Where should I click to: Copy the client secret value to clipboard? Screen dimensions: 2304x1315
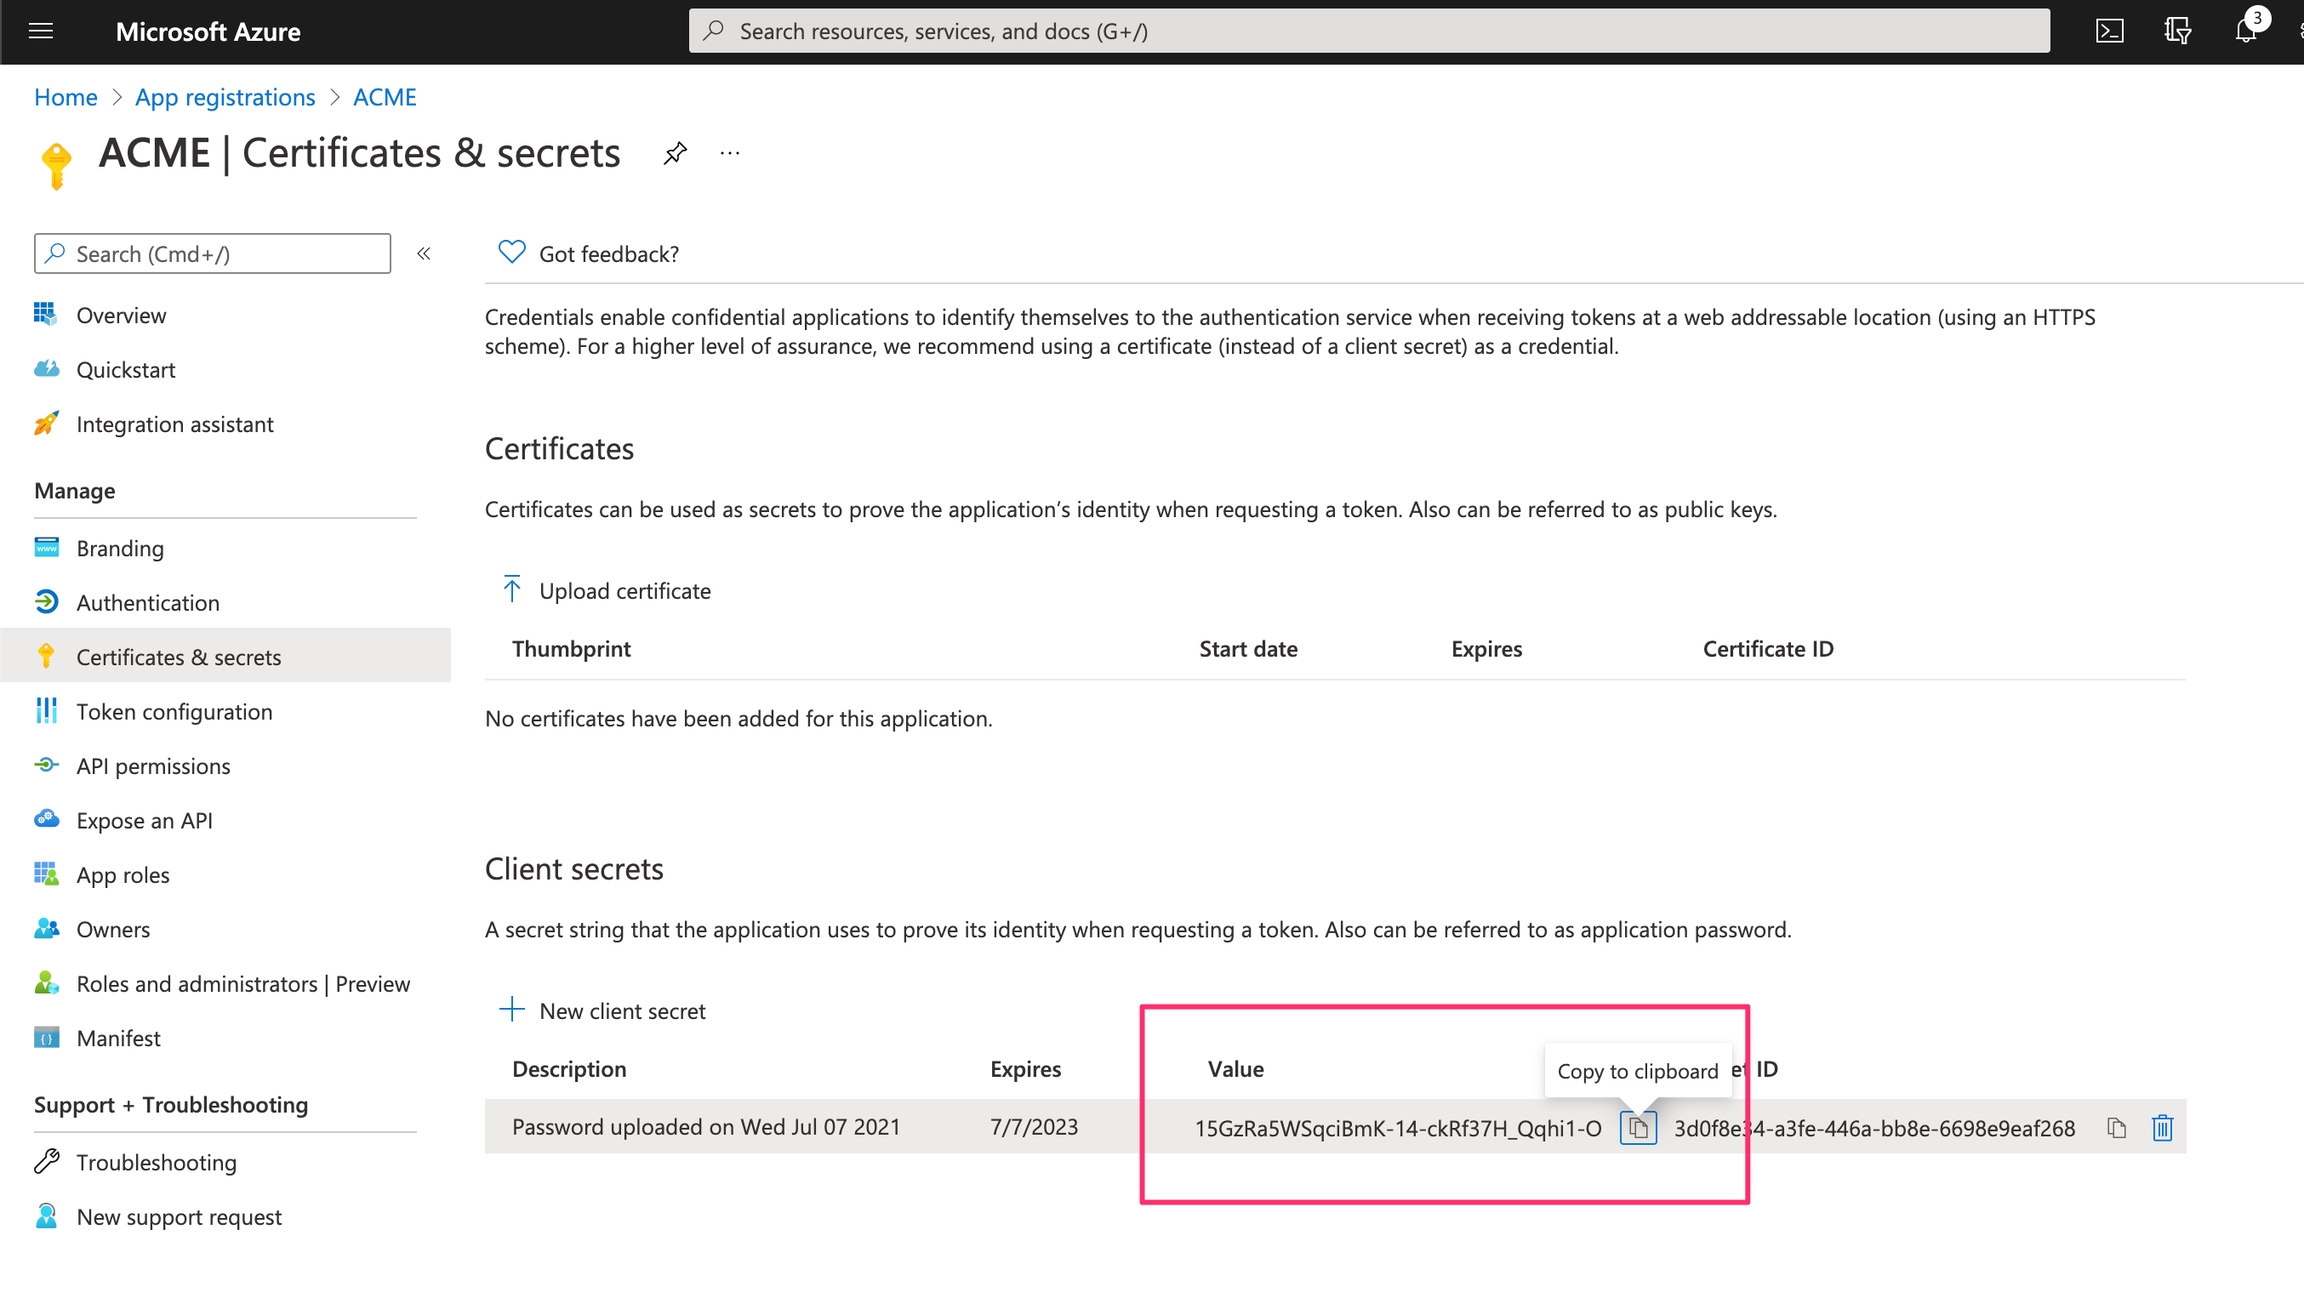pyautogui.click(x=1638, y=1128)
